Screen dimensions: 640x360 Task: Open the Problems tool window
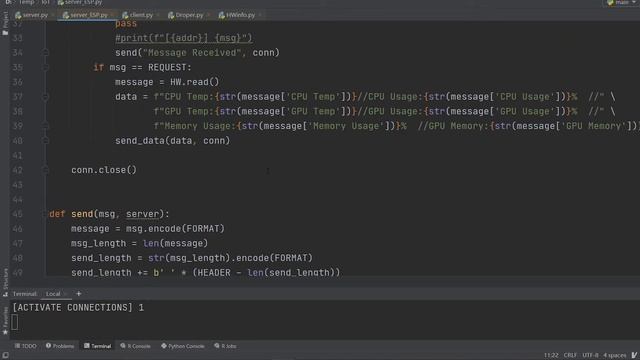[x=60, y=346]
